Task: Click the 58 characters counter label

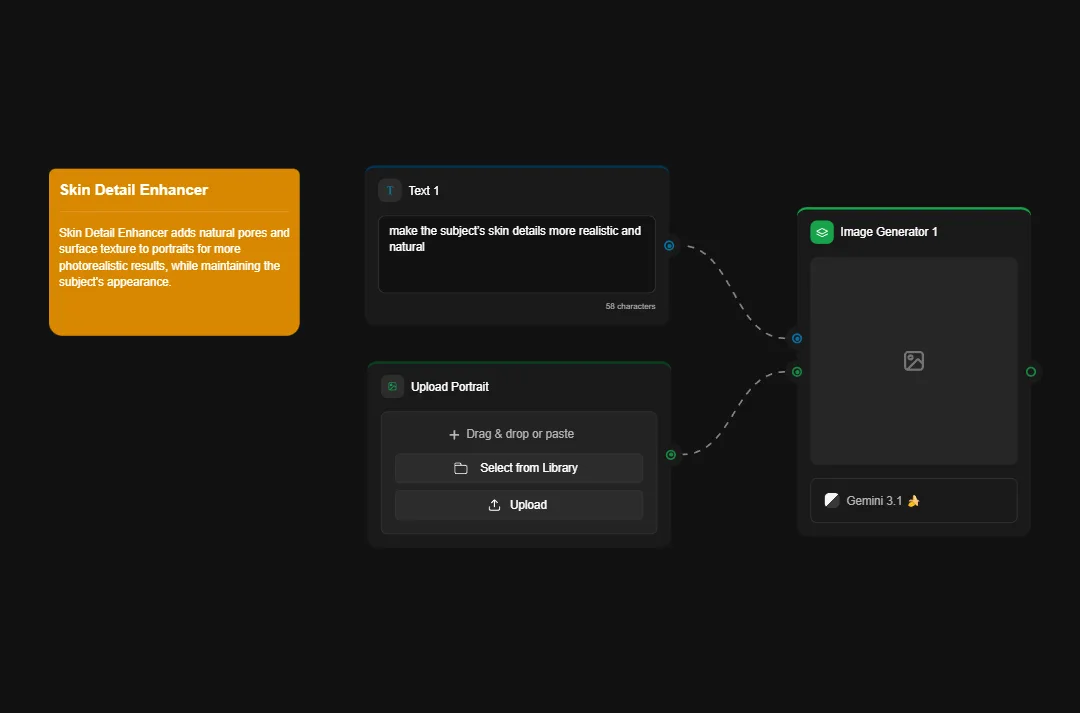Action: (630, 306)
